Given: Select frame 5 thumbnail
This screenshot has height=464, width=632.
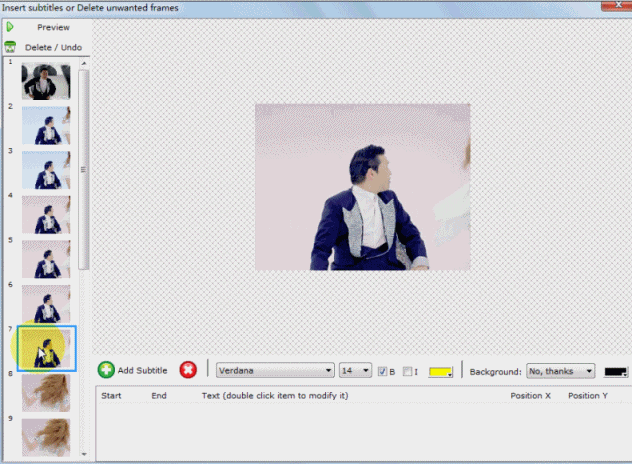Looking at the screenshot, I should [x=46, y=259].
